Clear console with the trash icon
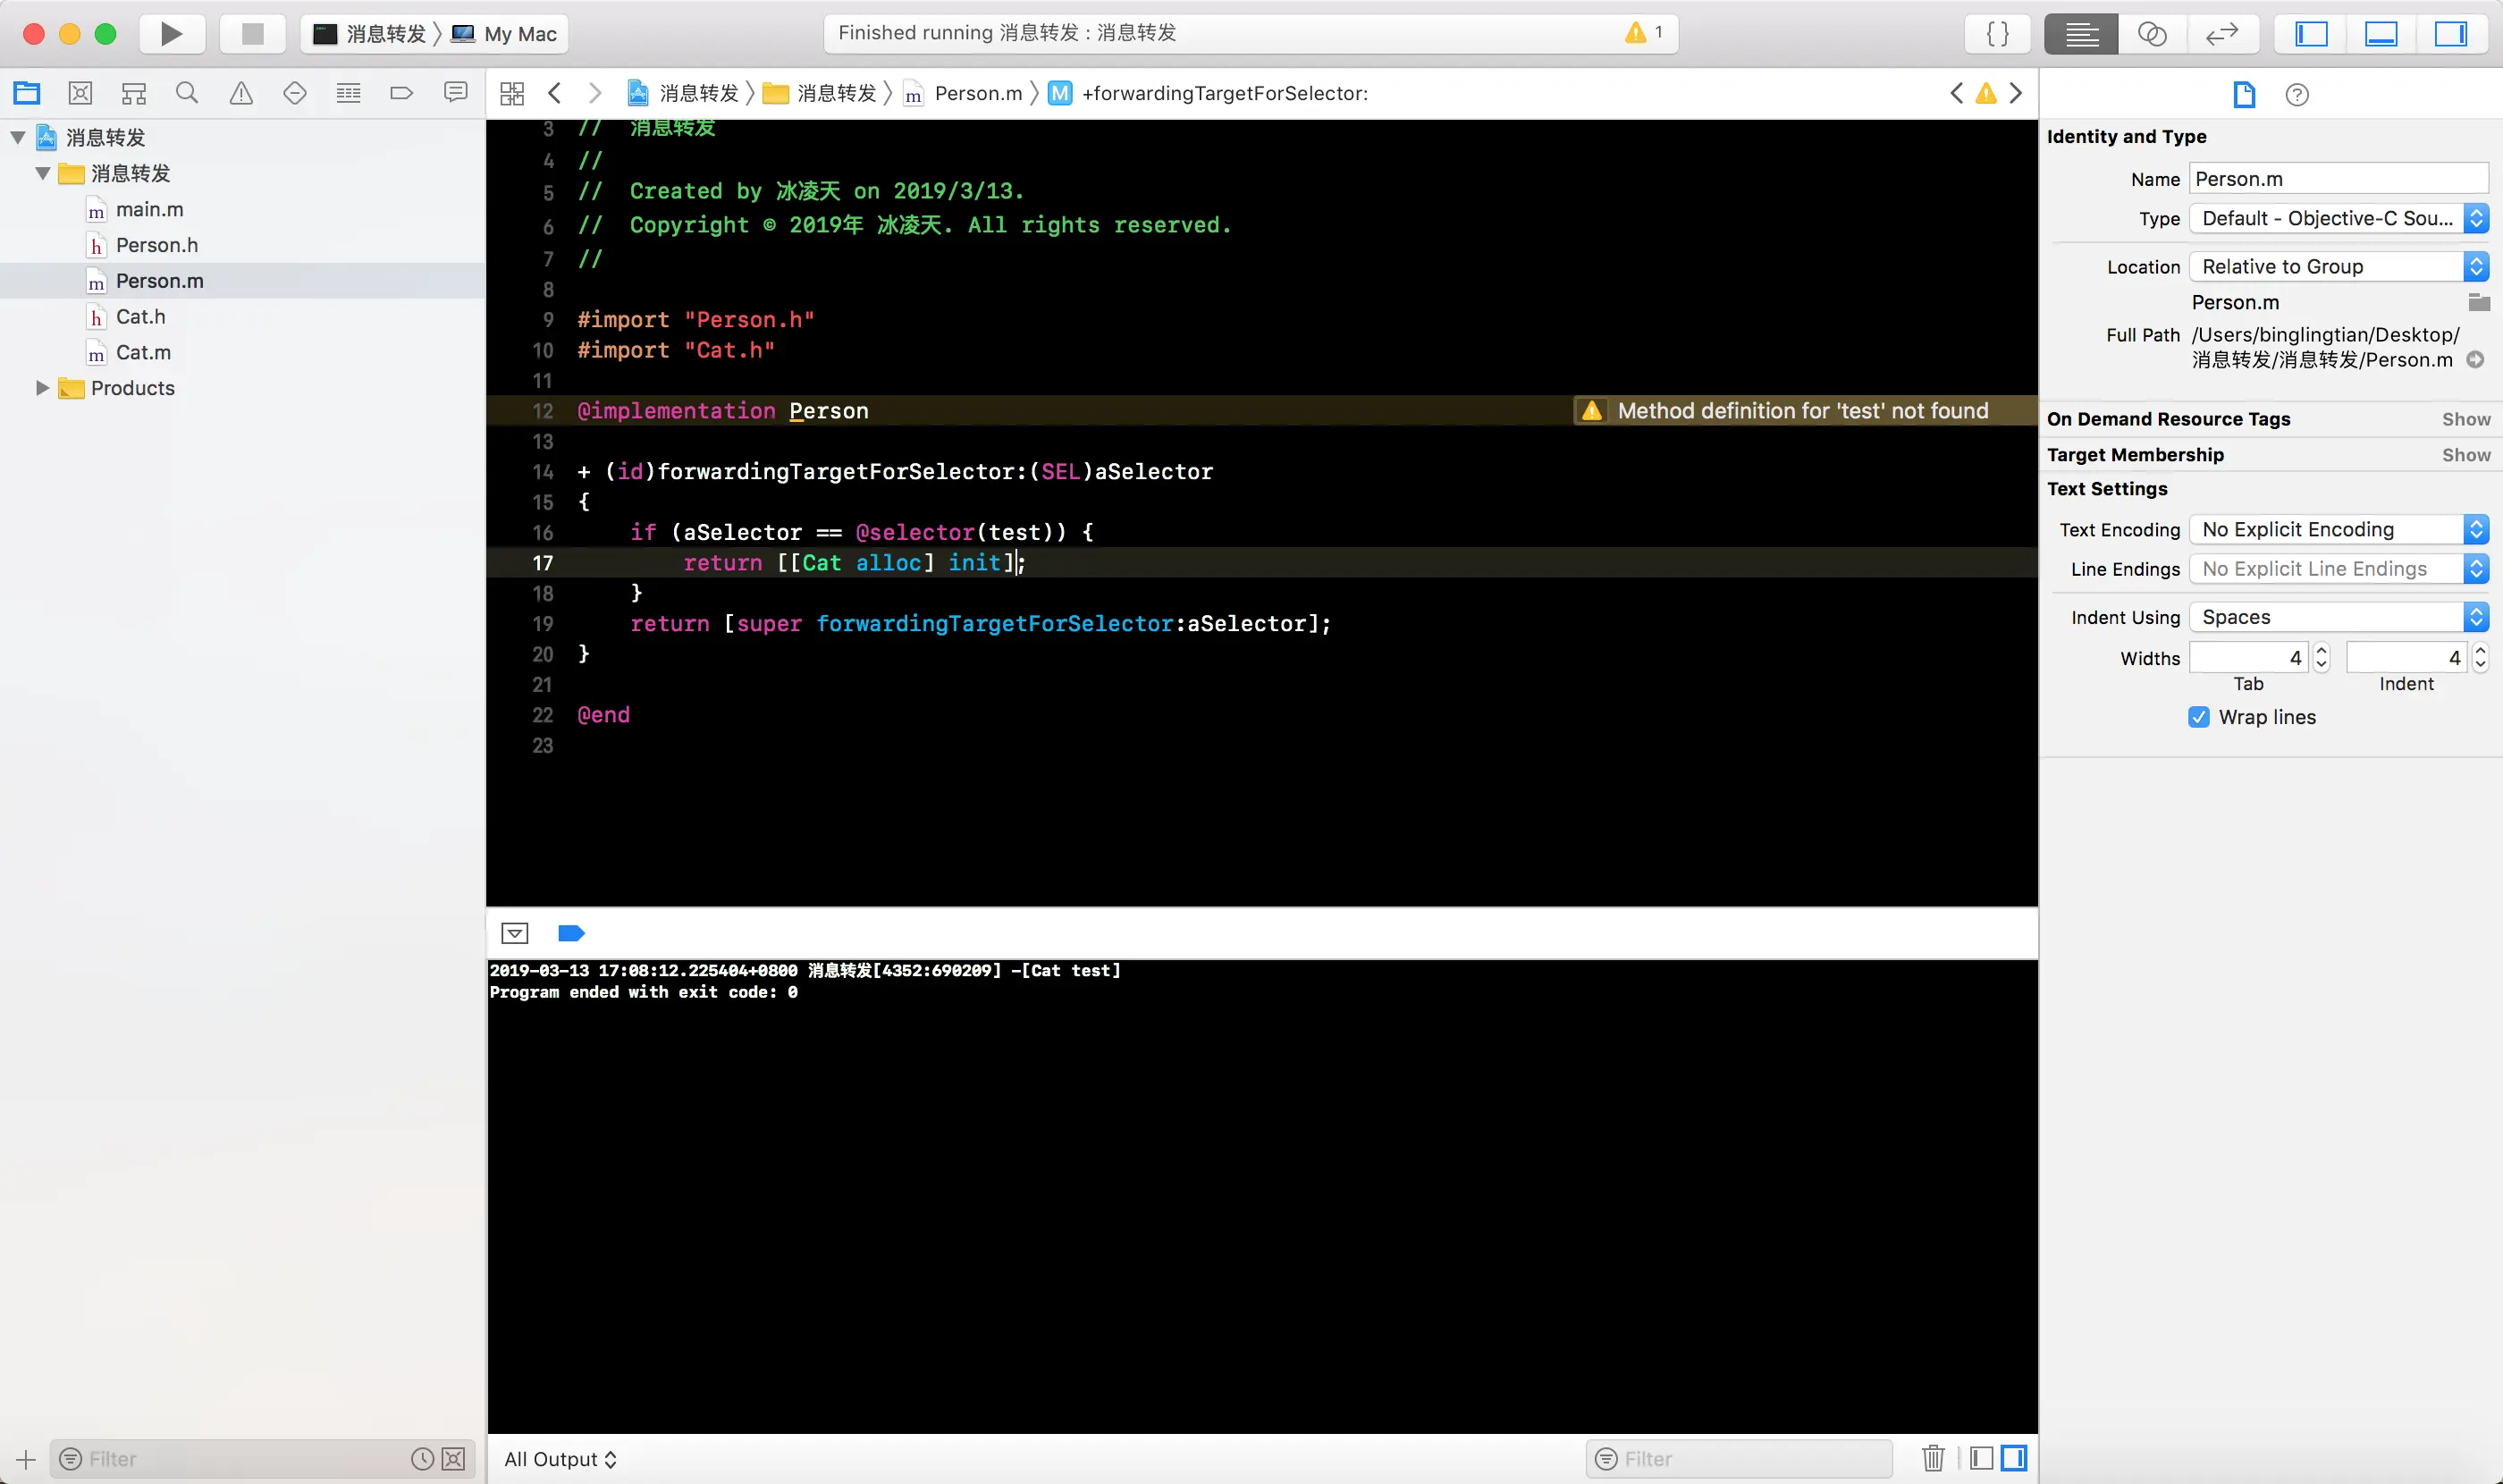Screen dimensions: 2503x1484 click(x=1932, y=1458)
